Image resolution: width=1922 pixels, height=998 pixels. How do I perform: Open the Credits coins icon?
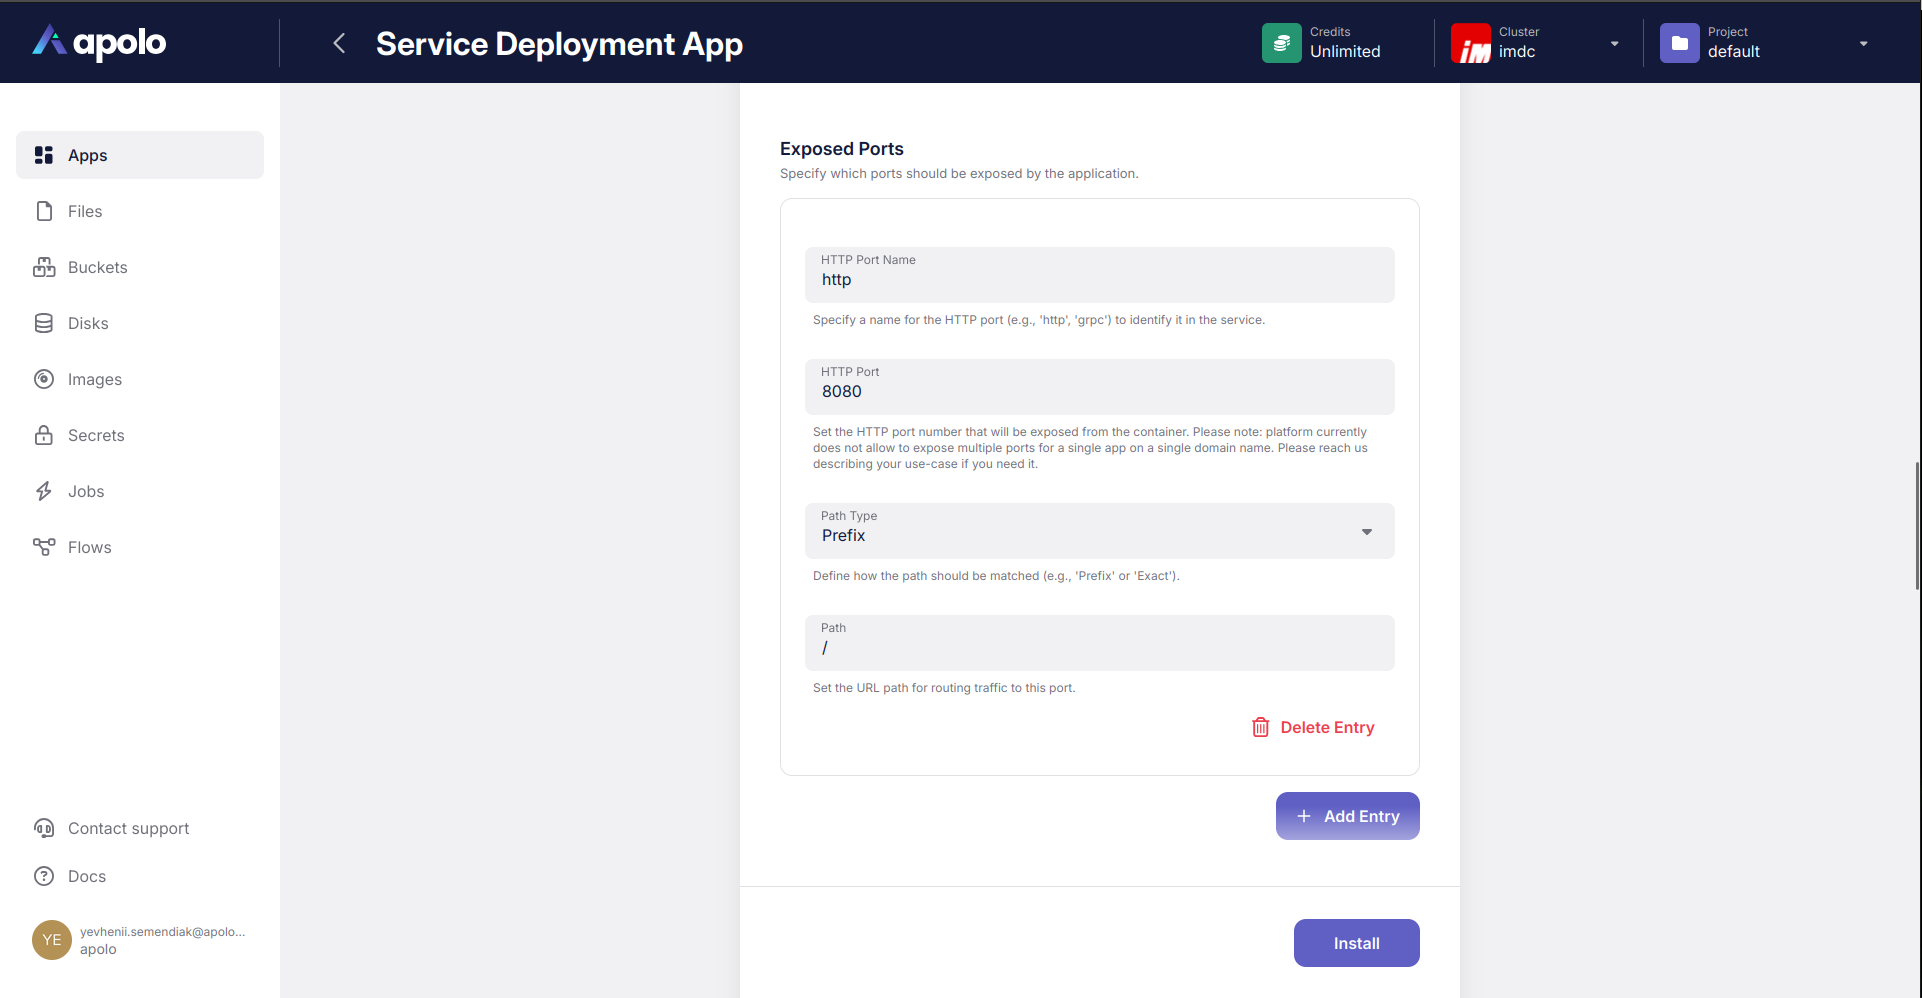(x=1281, y=43)
